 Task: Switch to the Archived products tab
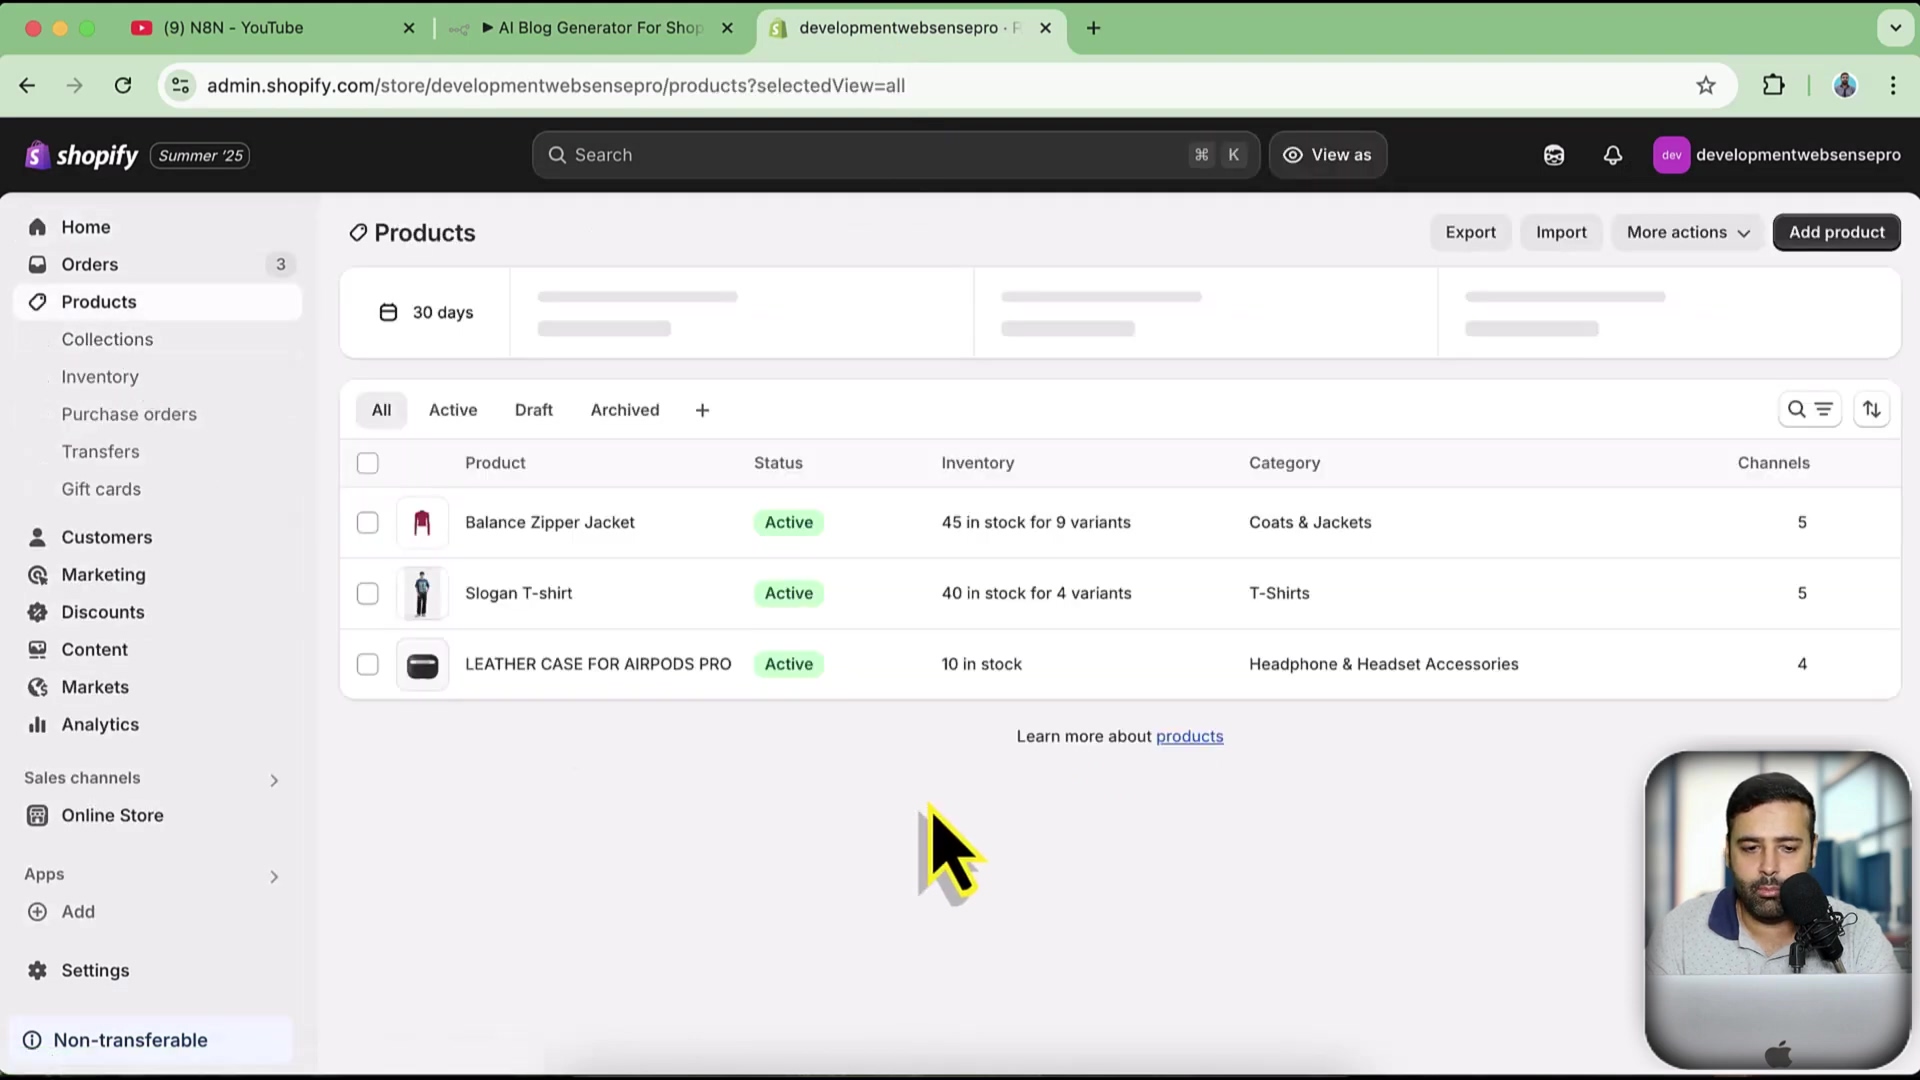click(624, 410)
